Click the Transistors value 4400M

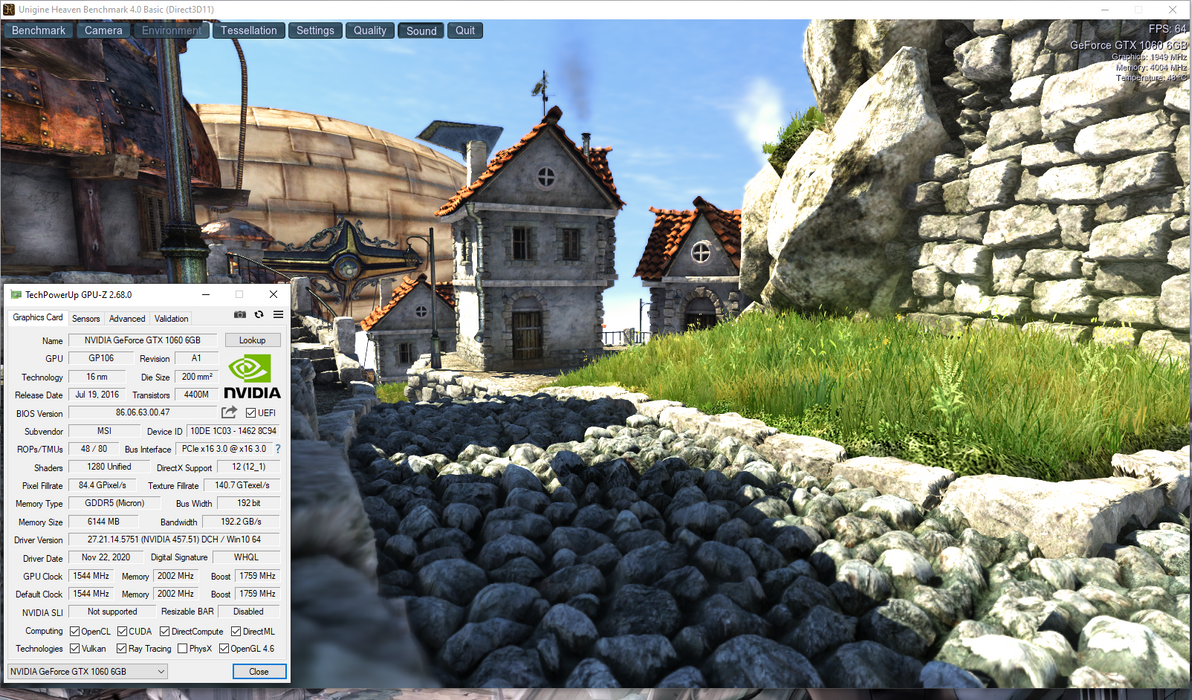[x=196, y=394]
